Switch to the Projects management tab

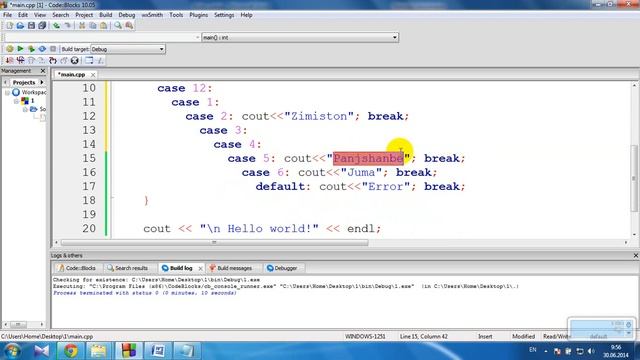24,82
